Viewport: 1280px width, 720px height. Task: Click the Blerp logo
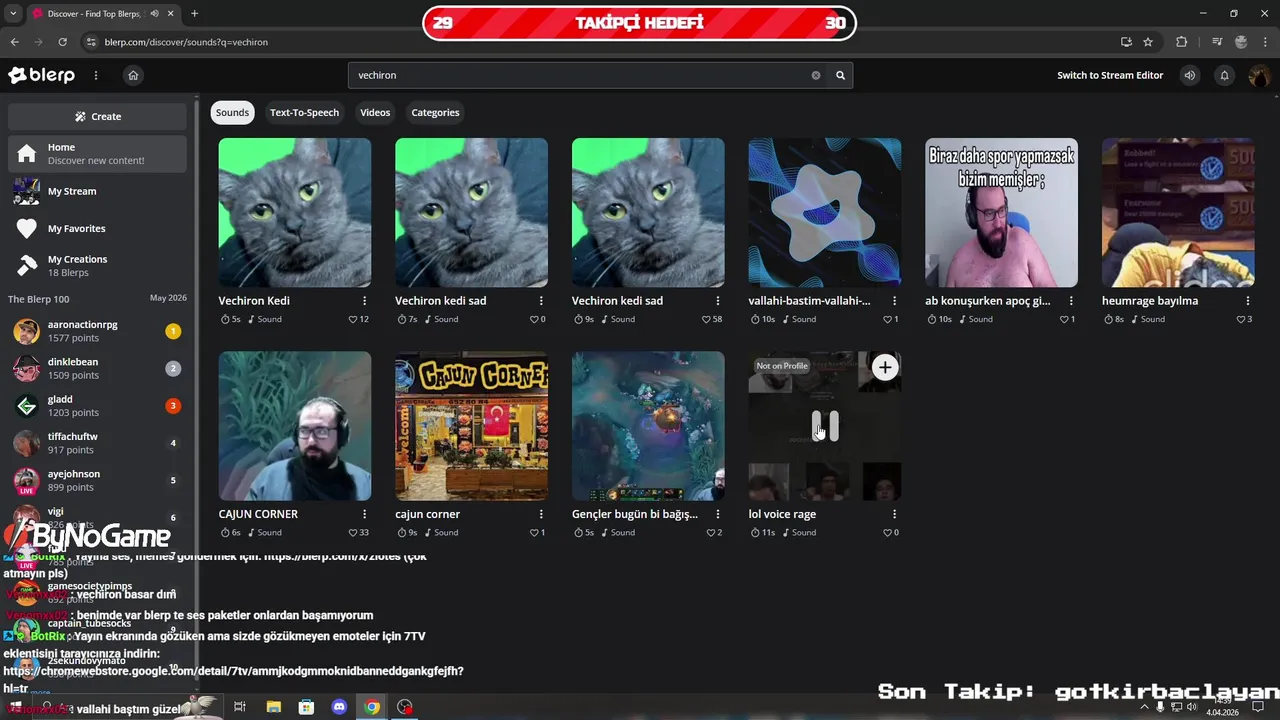pos(41,75)
